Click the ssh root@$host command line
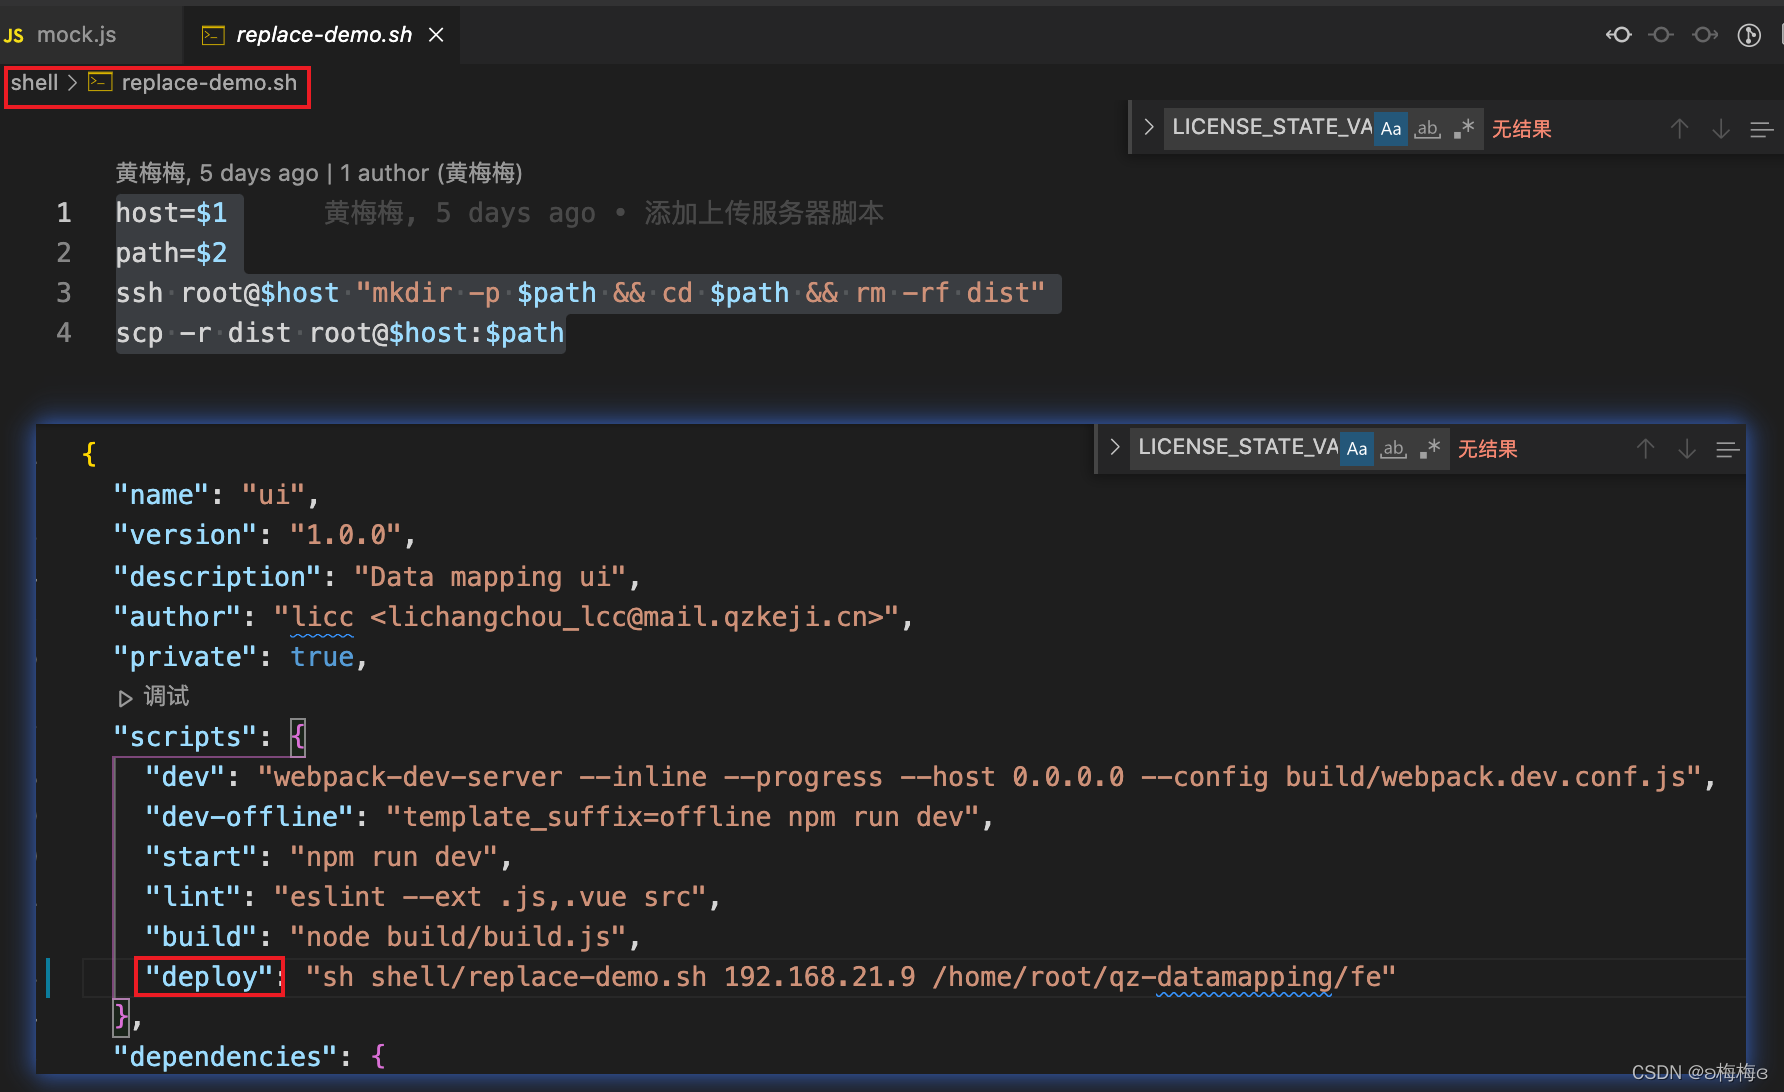 click(x=580, y=293)
